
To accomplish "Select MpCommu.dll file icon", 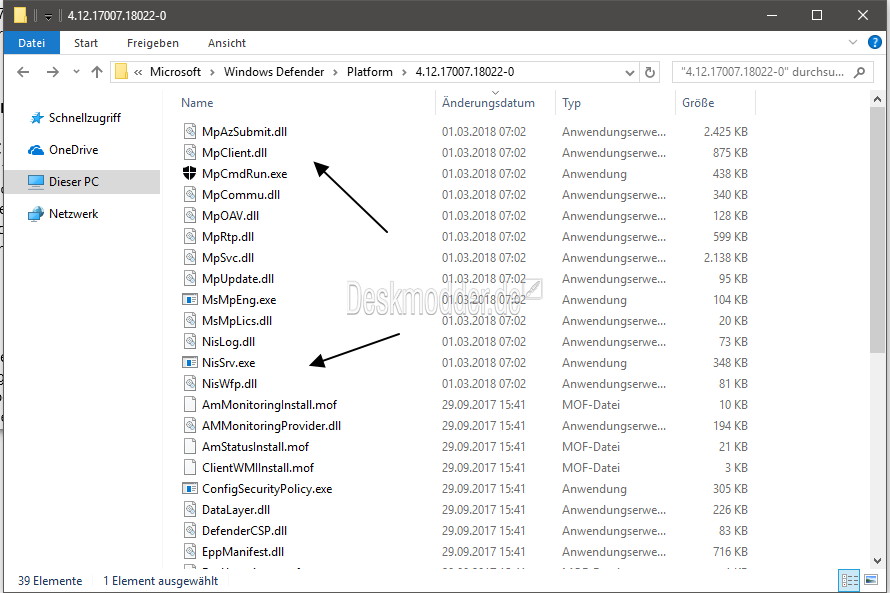I will (190, 195).
